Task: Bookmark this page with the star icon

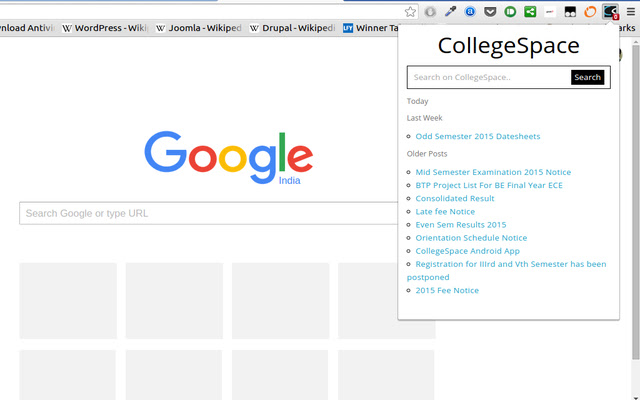Action: click(410, 12)
